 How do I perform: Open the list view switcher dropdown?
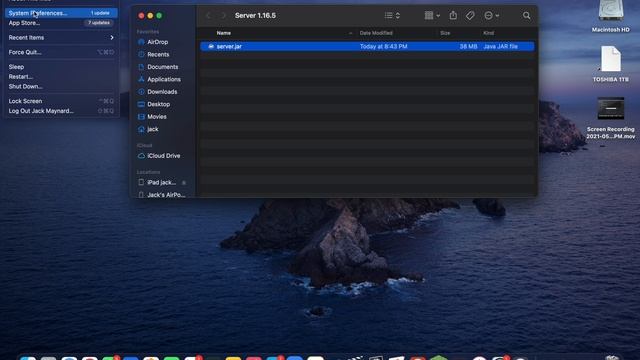point(392,16)
